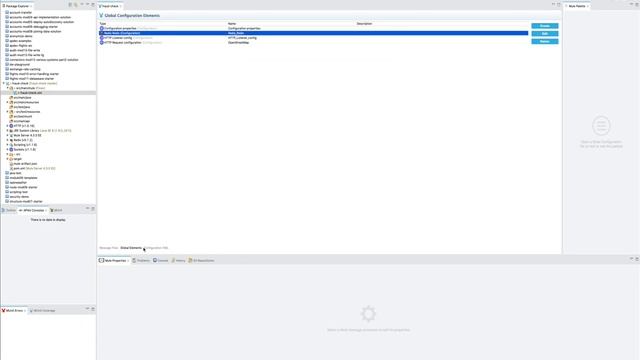Click the Create button
This screenshot has width=640, height=360.
tap(545, 26)
